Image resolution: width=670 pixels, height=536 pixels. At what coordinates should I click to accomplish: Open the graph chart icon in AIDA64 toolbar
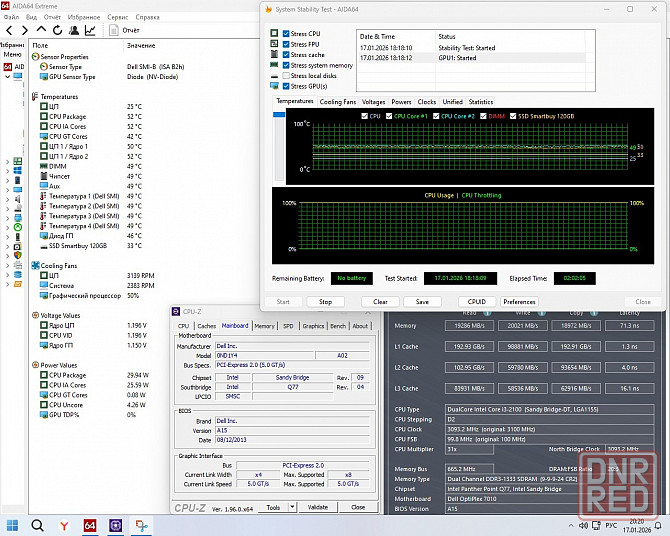coord(90,31)
